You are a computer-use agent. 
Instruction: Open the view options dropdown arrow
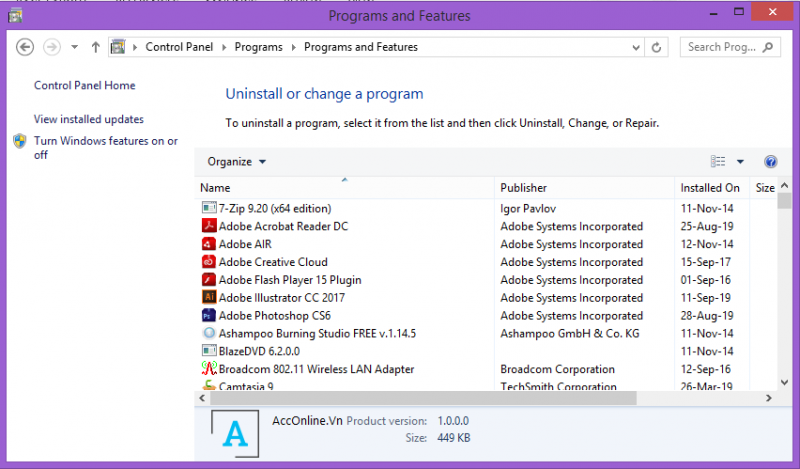[x=740, y=162]
